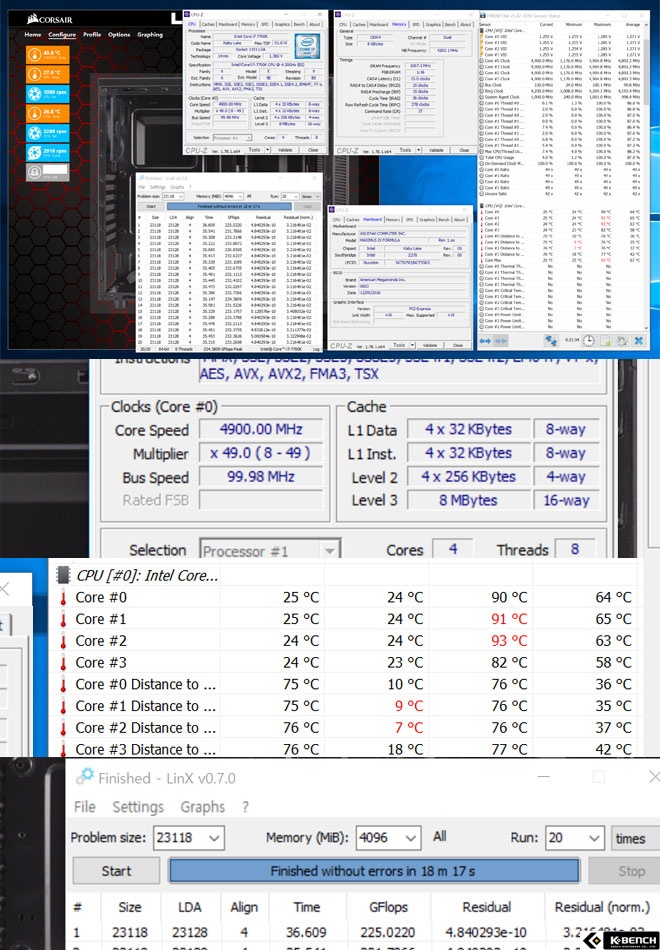
Task: Select the Bus Clock row in HWiNFO
Action: click(561, 85)
